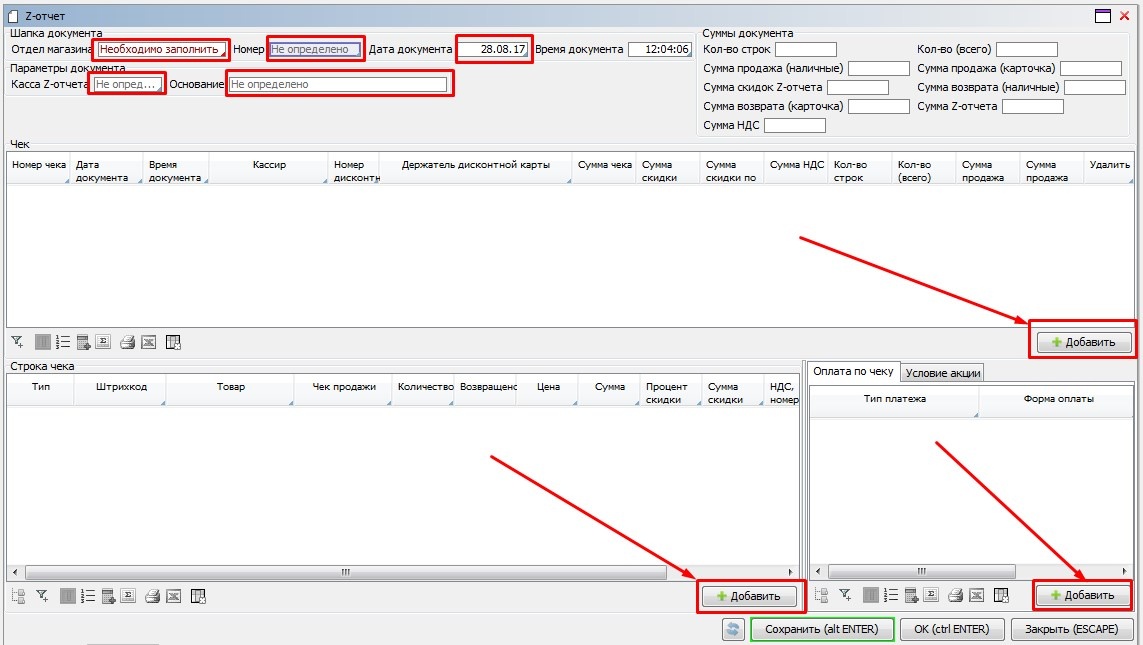The width and height of the screenshot is (1143, 645).
Task: Click the printer icon under the Чек table
Action: point(127,342)
